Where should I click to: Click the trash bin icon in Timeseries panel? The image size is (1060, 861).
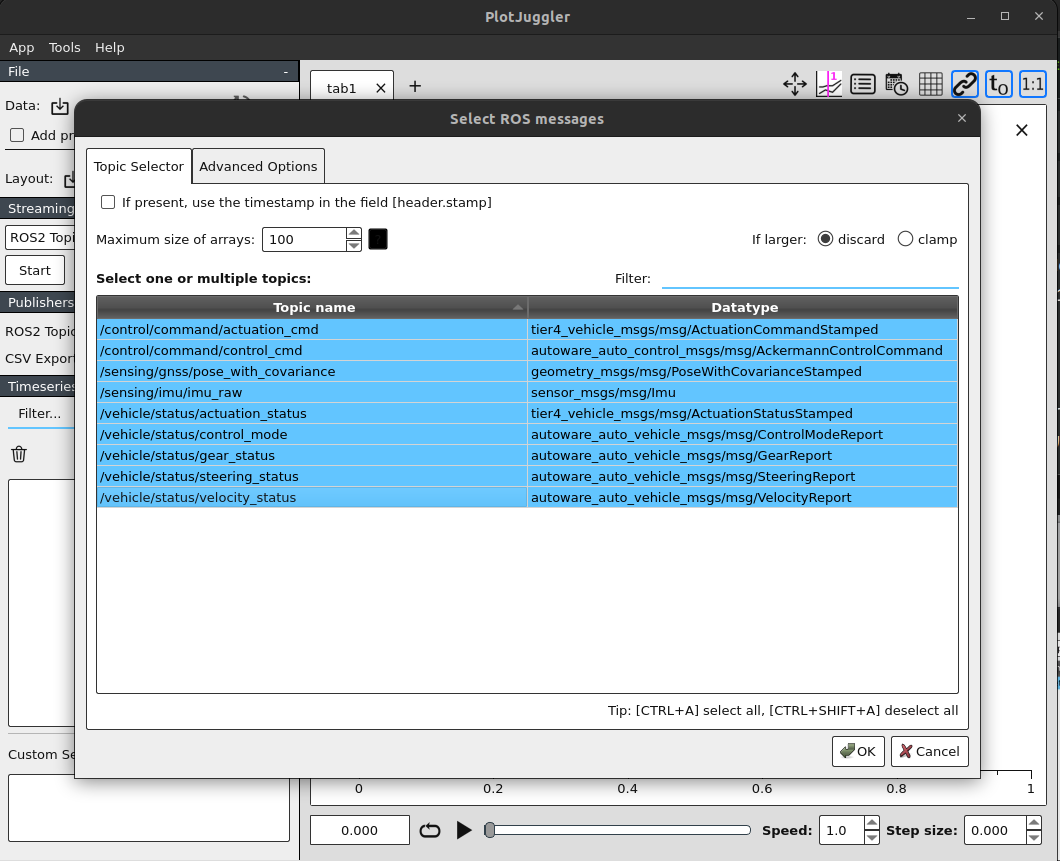click(19, 454)
